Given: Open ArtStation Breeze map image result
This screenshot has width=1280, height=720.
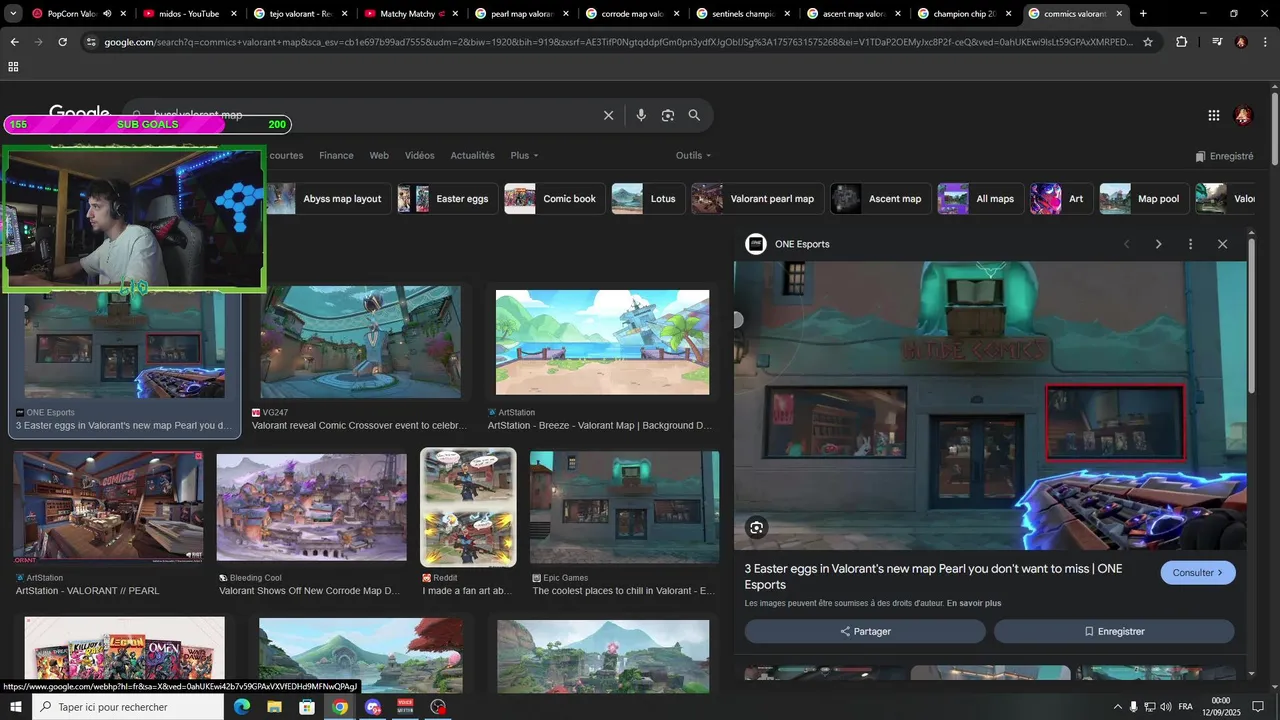Looking at the screenshot, I should 602,342.
